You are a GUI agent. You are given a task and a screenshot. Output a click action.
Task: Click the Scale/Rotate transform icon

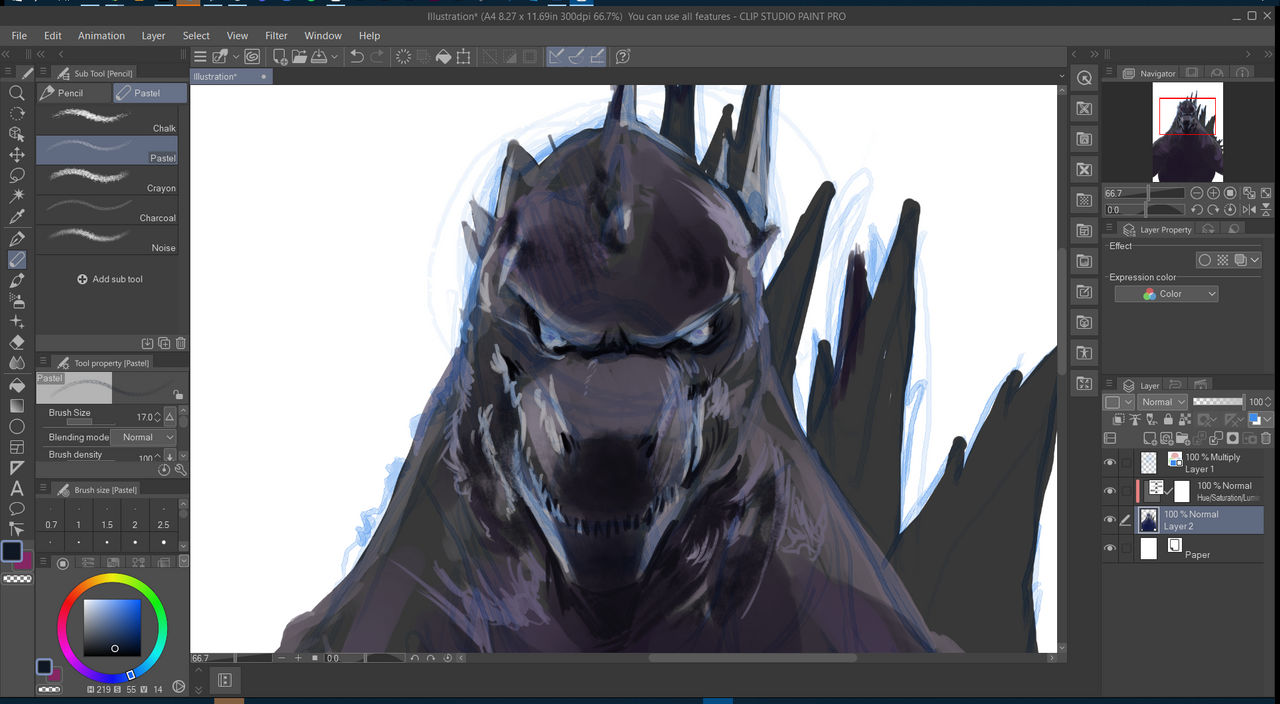coord(464,57)
